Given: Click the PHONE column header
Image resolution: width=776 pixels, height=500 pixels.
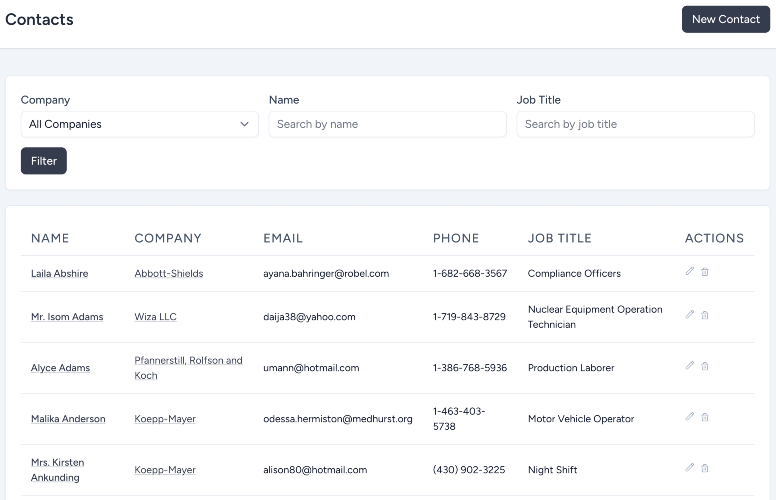Looking at the screenshot, I should point(456,238).
